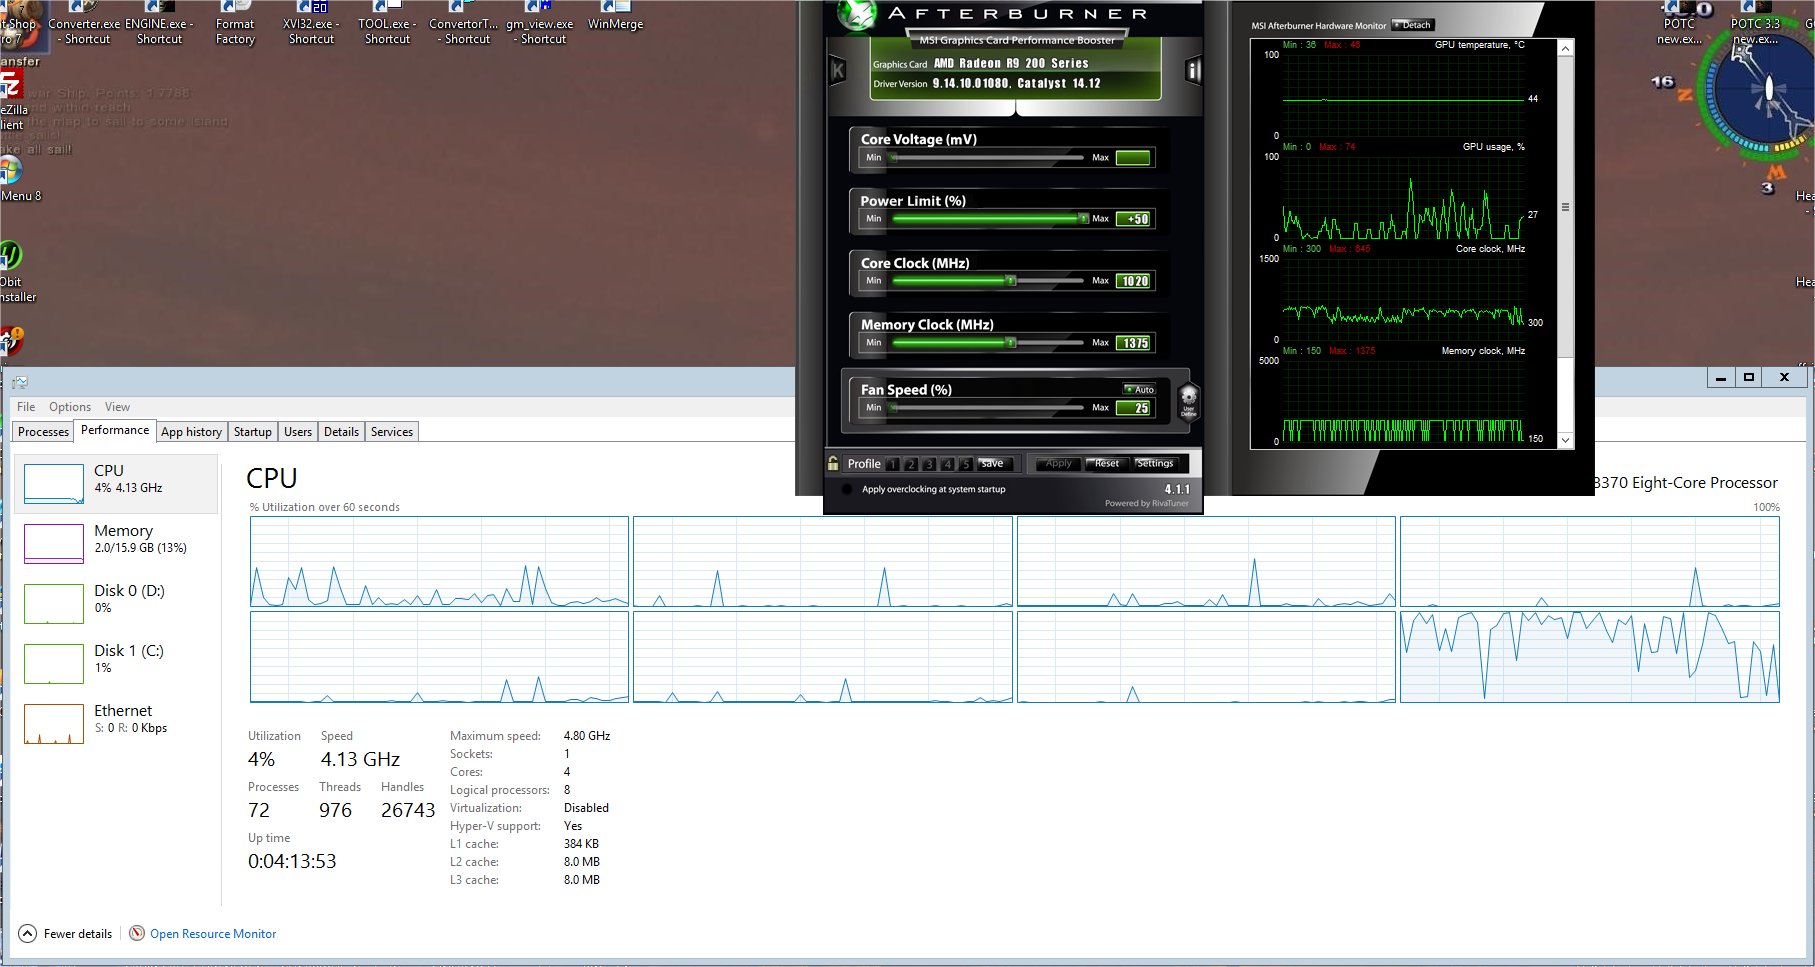
Task: Select profile slot 4 in Afterburner
Action: click(x=947, y=464)
